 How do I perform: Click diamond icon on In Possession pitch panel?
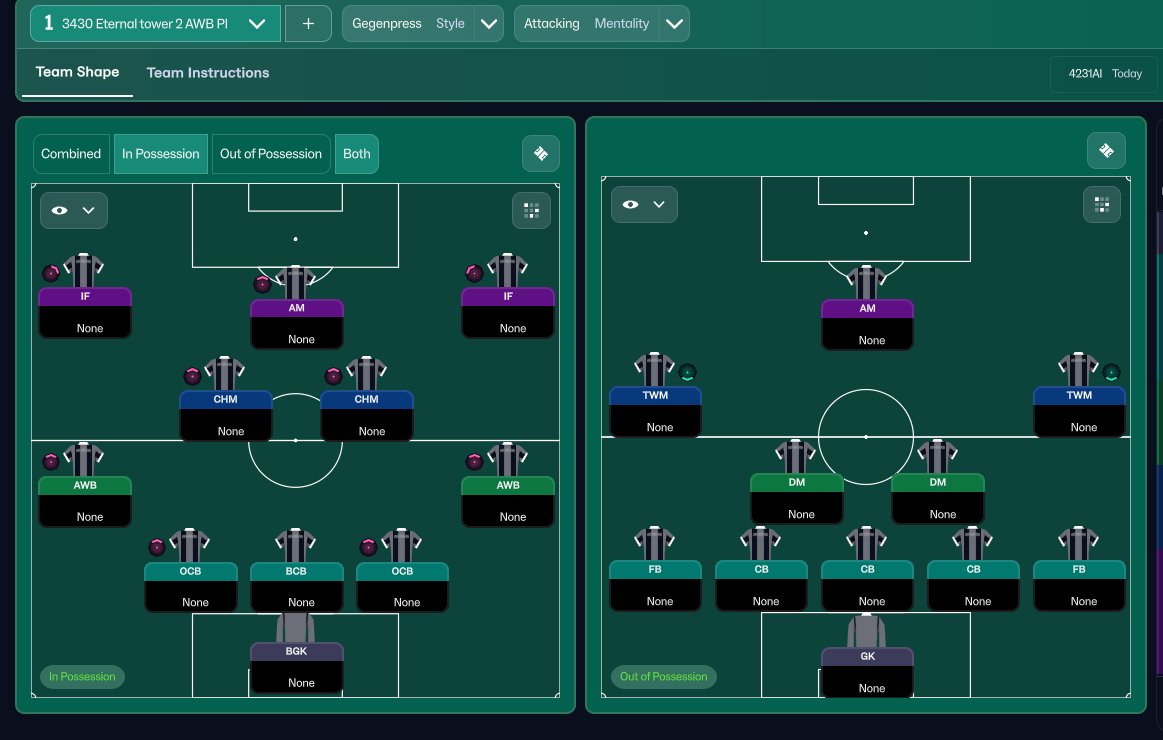541,153
